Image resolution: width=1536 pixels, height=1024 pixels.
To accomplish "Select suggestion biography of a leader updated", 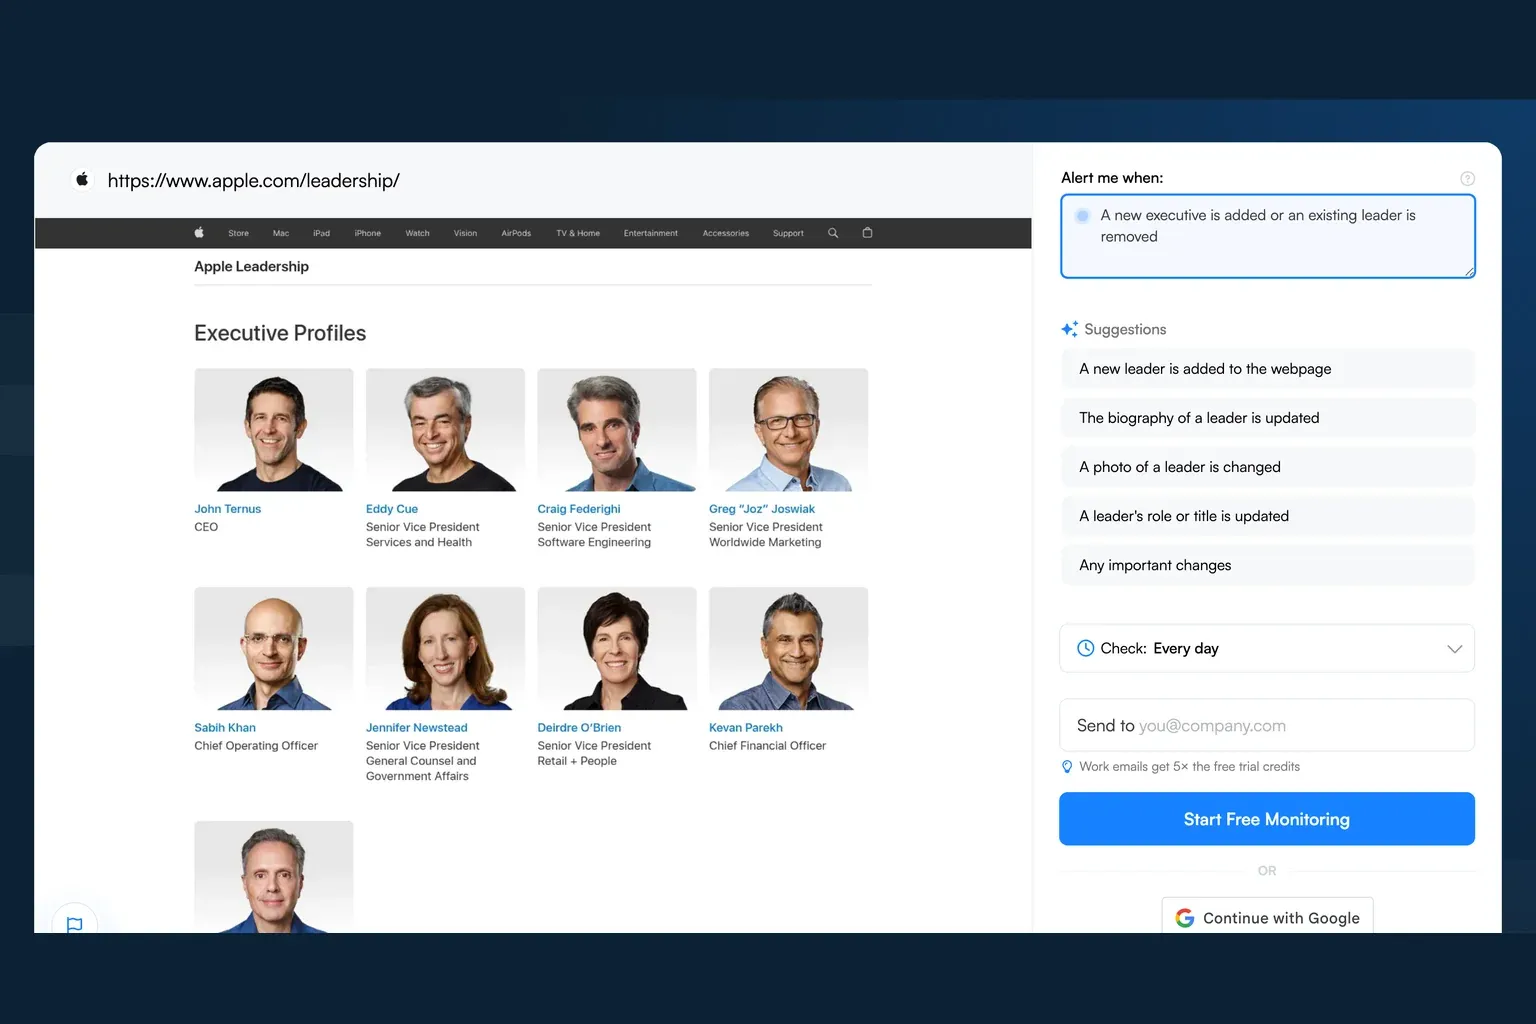I will (1267, 418).
